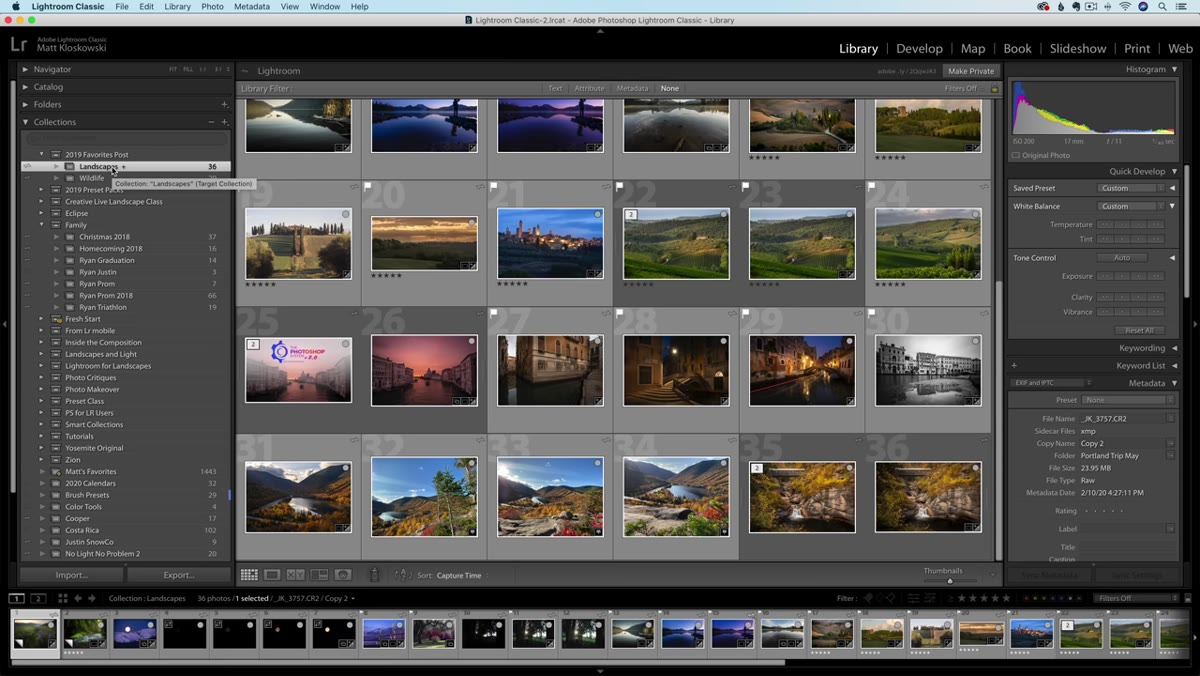Viewport: 1200px width, 676px height.
Task: Toggle flag on photo number 23
Action: [x=746, y=186]
